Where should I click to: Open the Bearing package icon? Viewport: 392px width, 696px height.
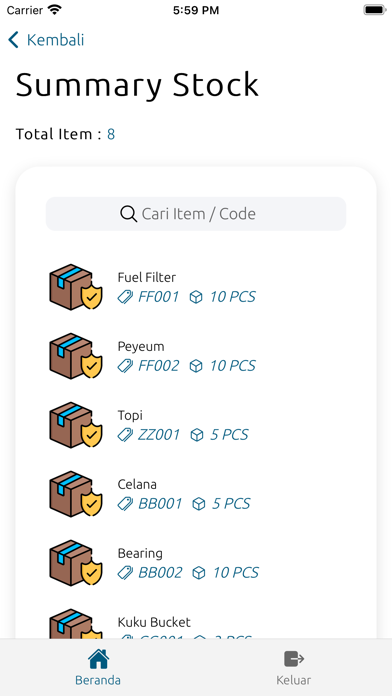click(75, 562)
